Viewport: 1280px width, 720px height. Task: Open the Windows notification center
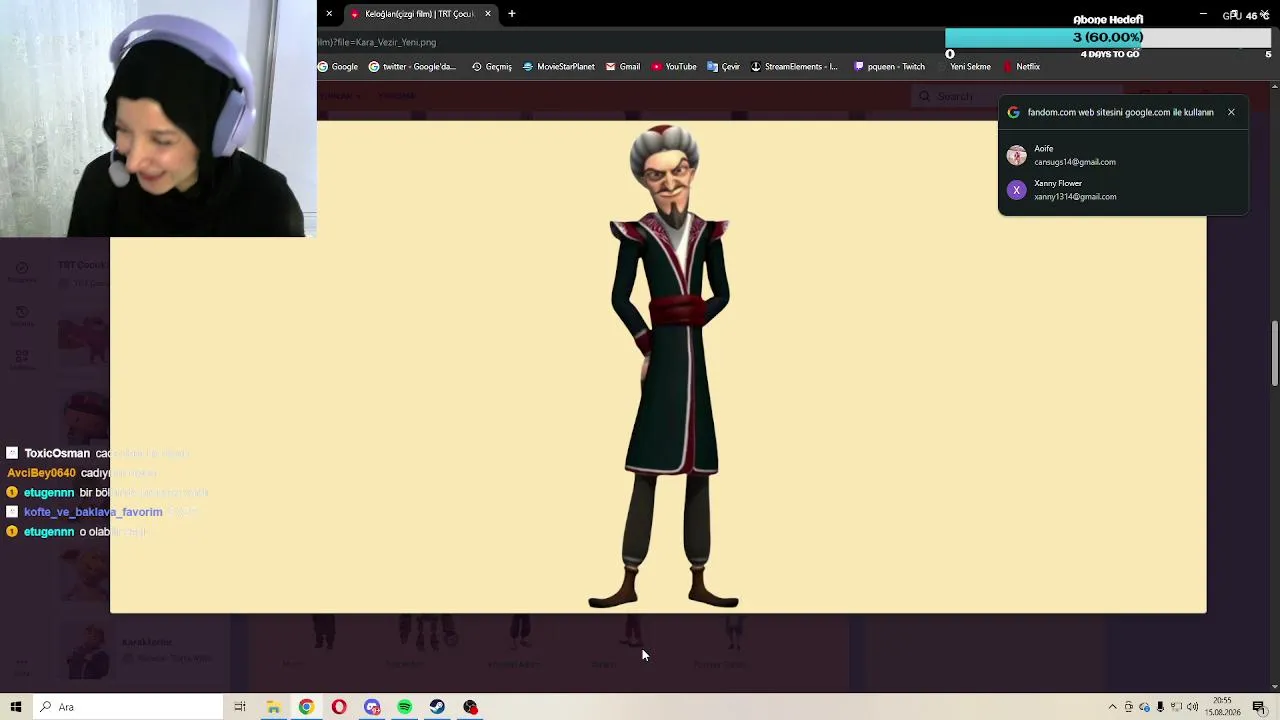click(1259, 707)
